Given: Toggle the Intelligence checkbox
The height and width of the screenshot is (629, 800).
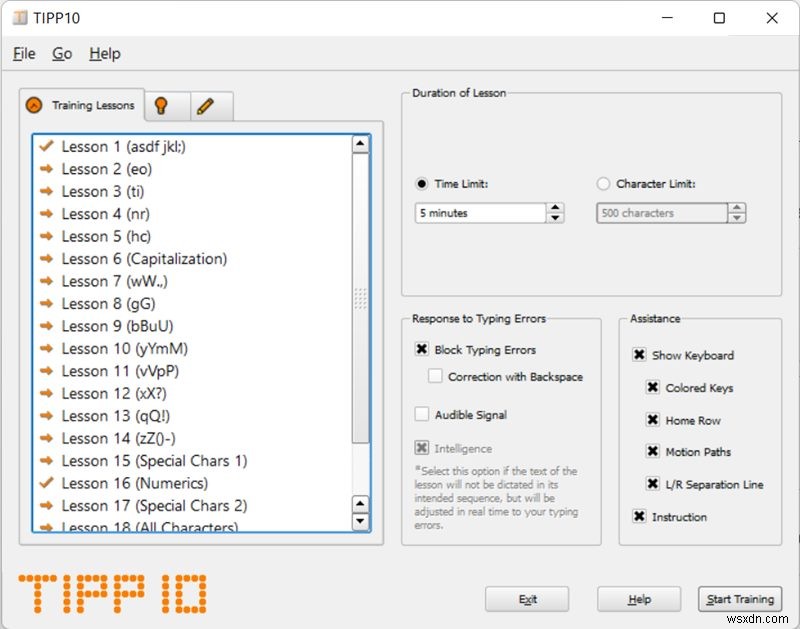Looking at the screenshot, I should coord(422,448).
